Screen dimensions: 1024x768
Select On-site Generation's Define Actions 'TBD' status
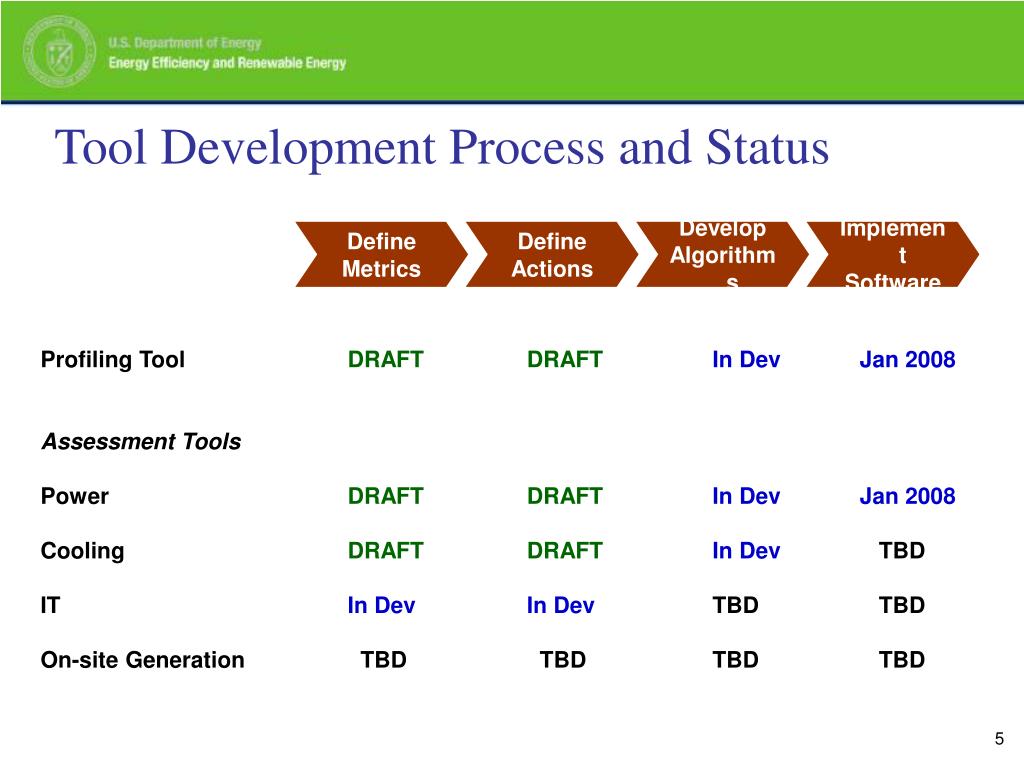tap(562, 660)
